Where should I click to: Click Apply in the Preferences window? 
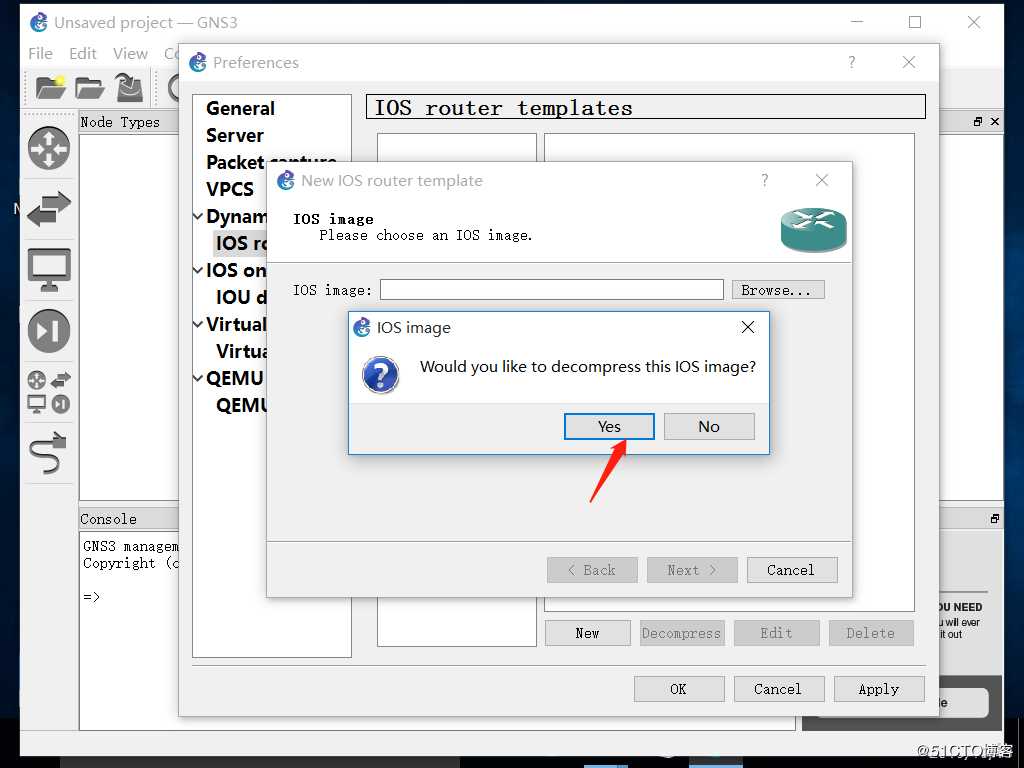[879, 689]
